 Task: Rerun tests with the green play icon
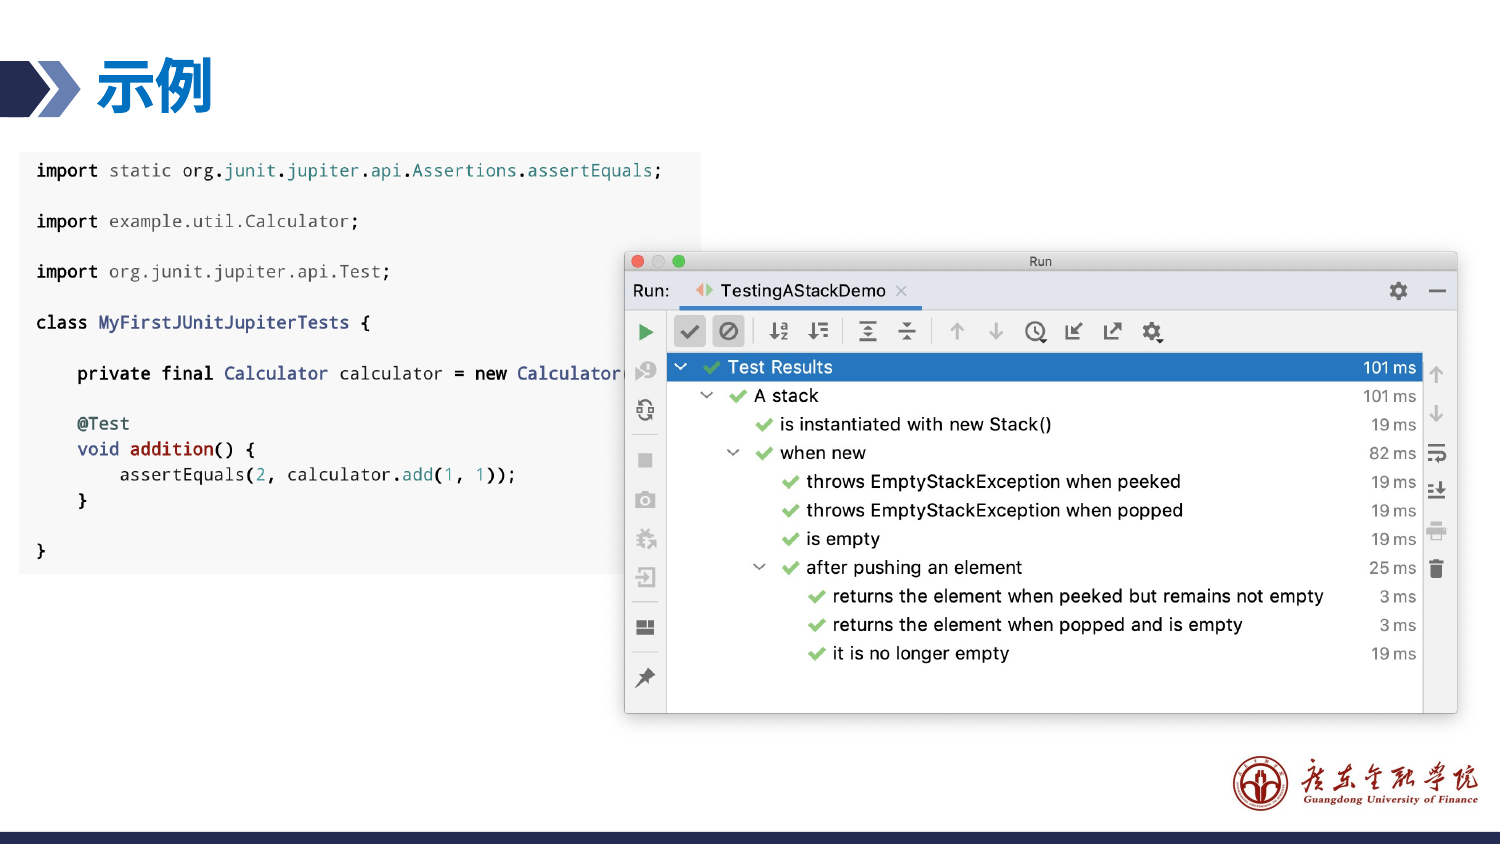(646, 332)
